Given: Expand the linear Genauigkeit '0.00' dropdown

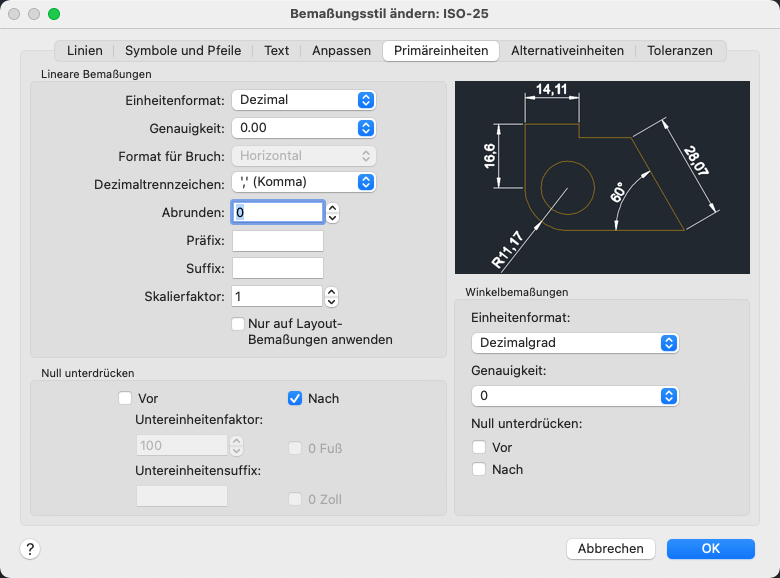Looking at the screenshot, I should point(303,128).
